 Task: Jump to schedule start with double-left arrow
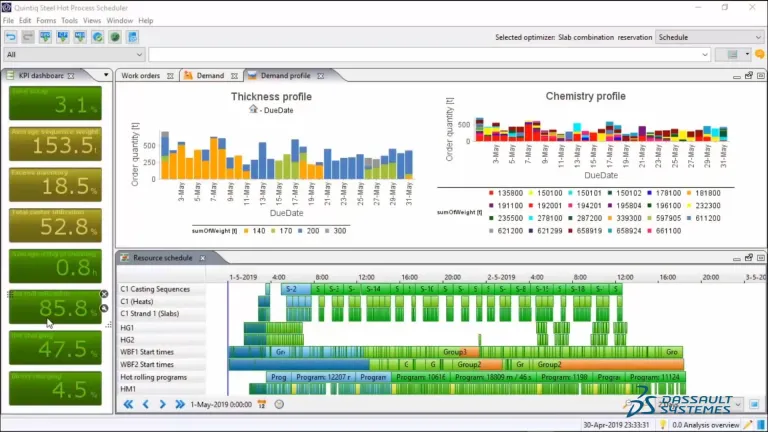128,404
